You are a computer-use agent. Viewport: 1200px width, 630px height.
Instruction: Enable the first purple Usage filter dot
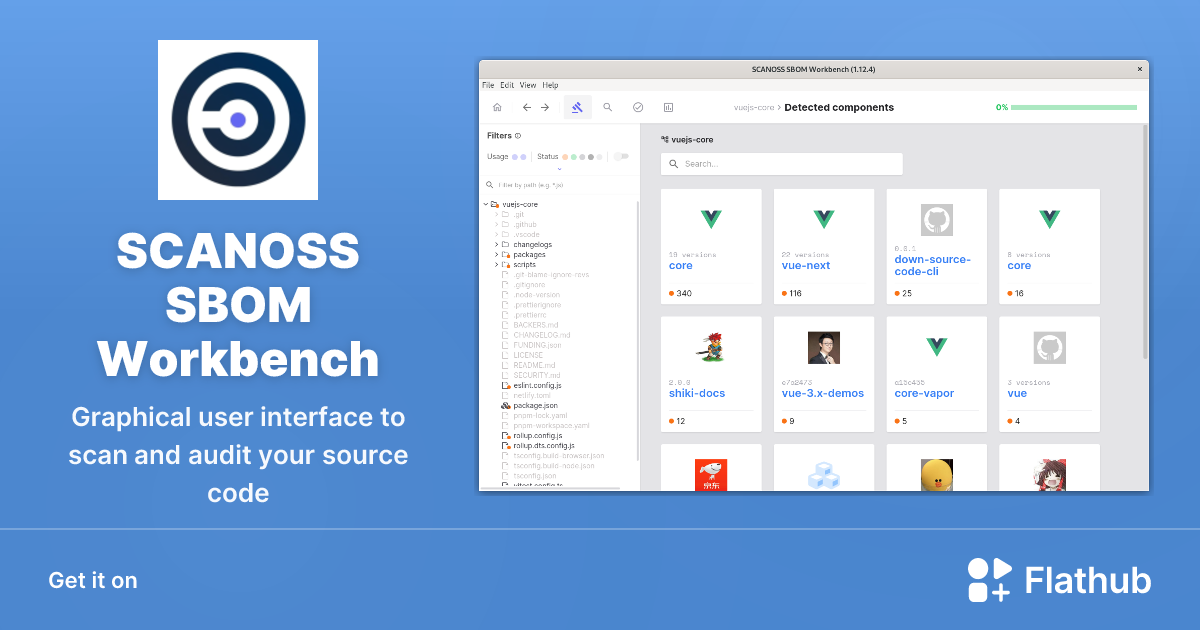pos(514,157)
